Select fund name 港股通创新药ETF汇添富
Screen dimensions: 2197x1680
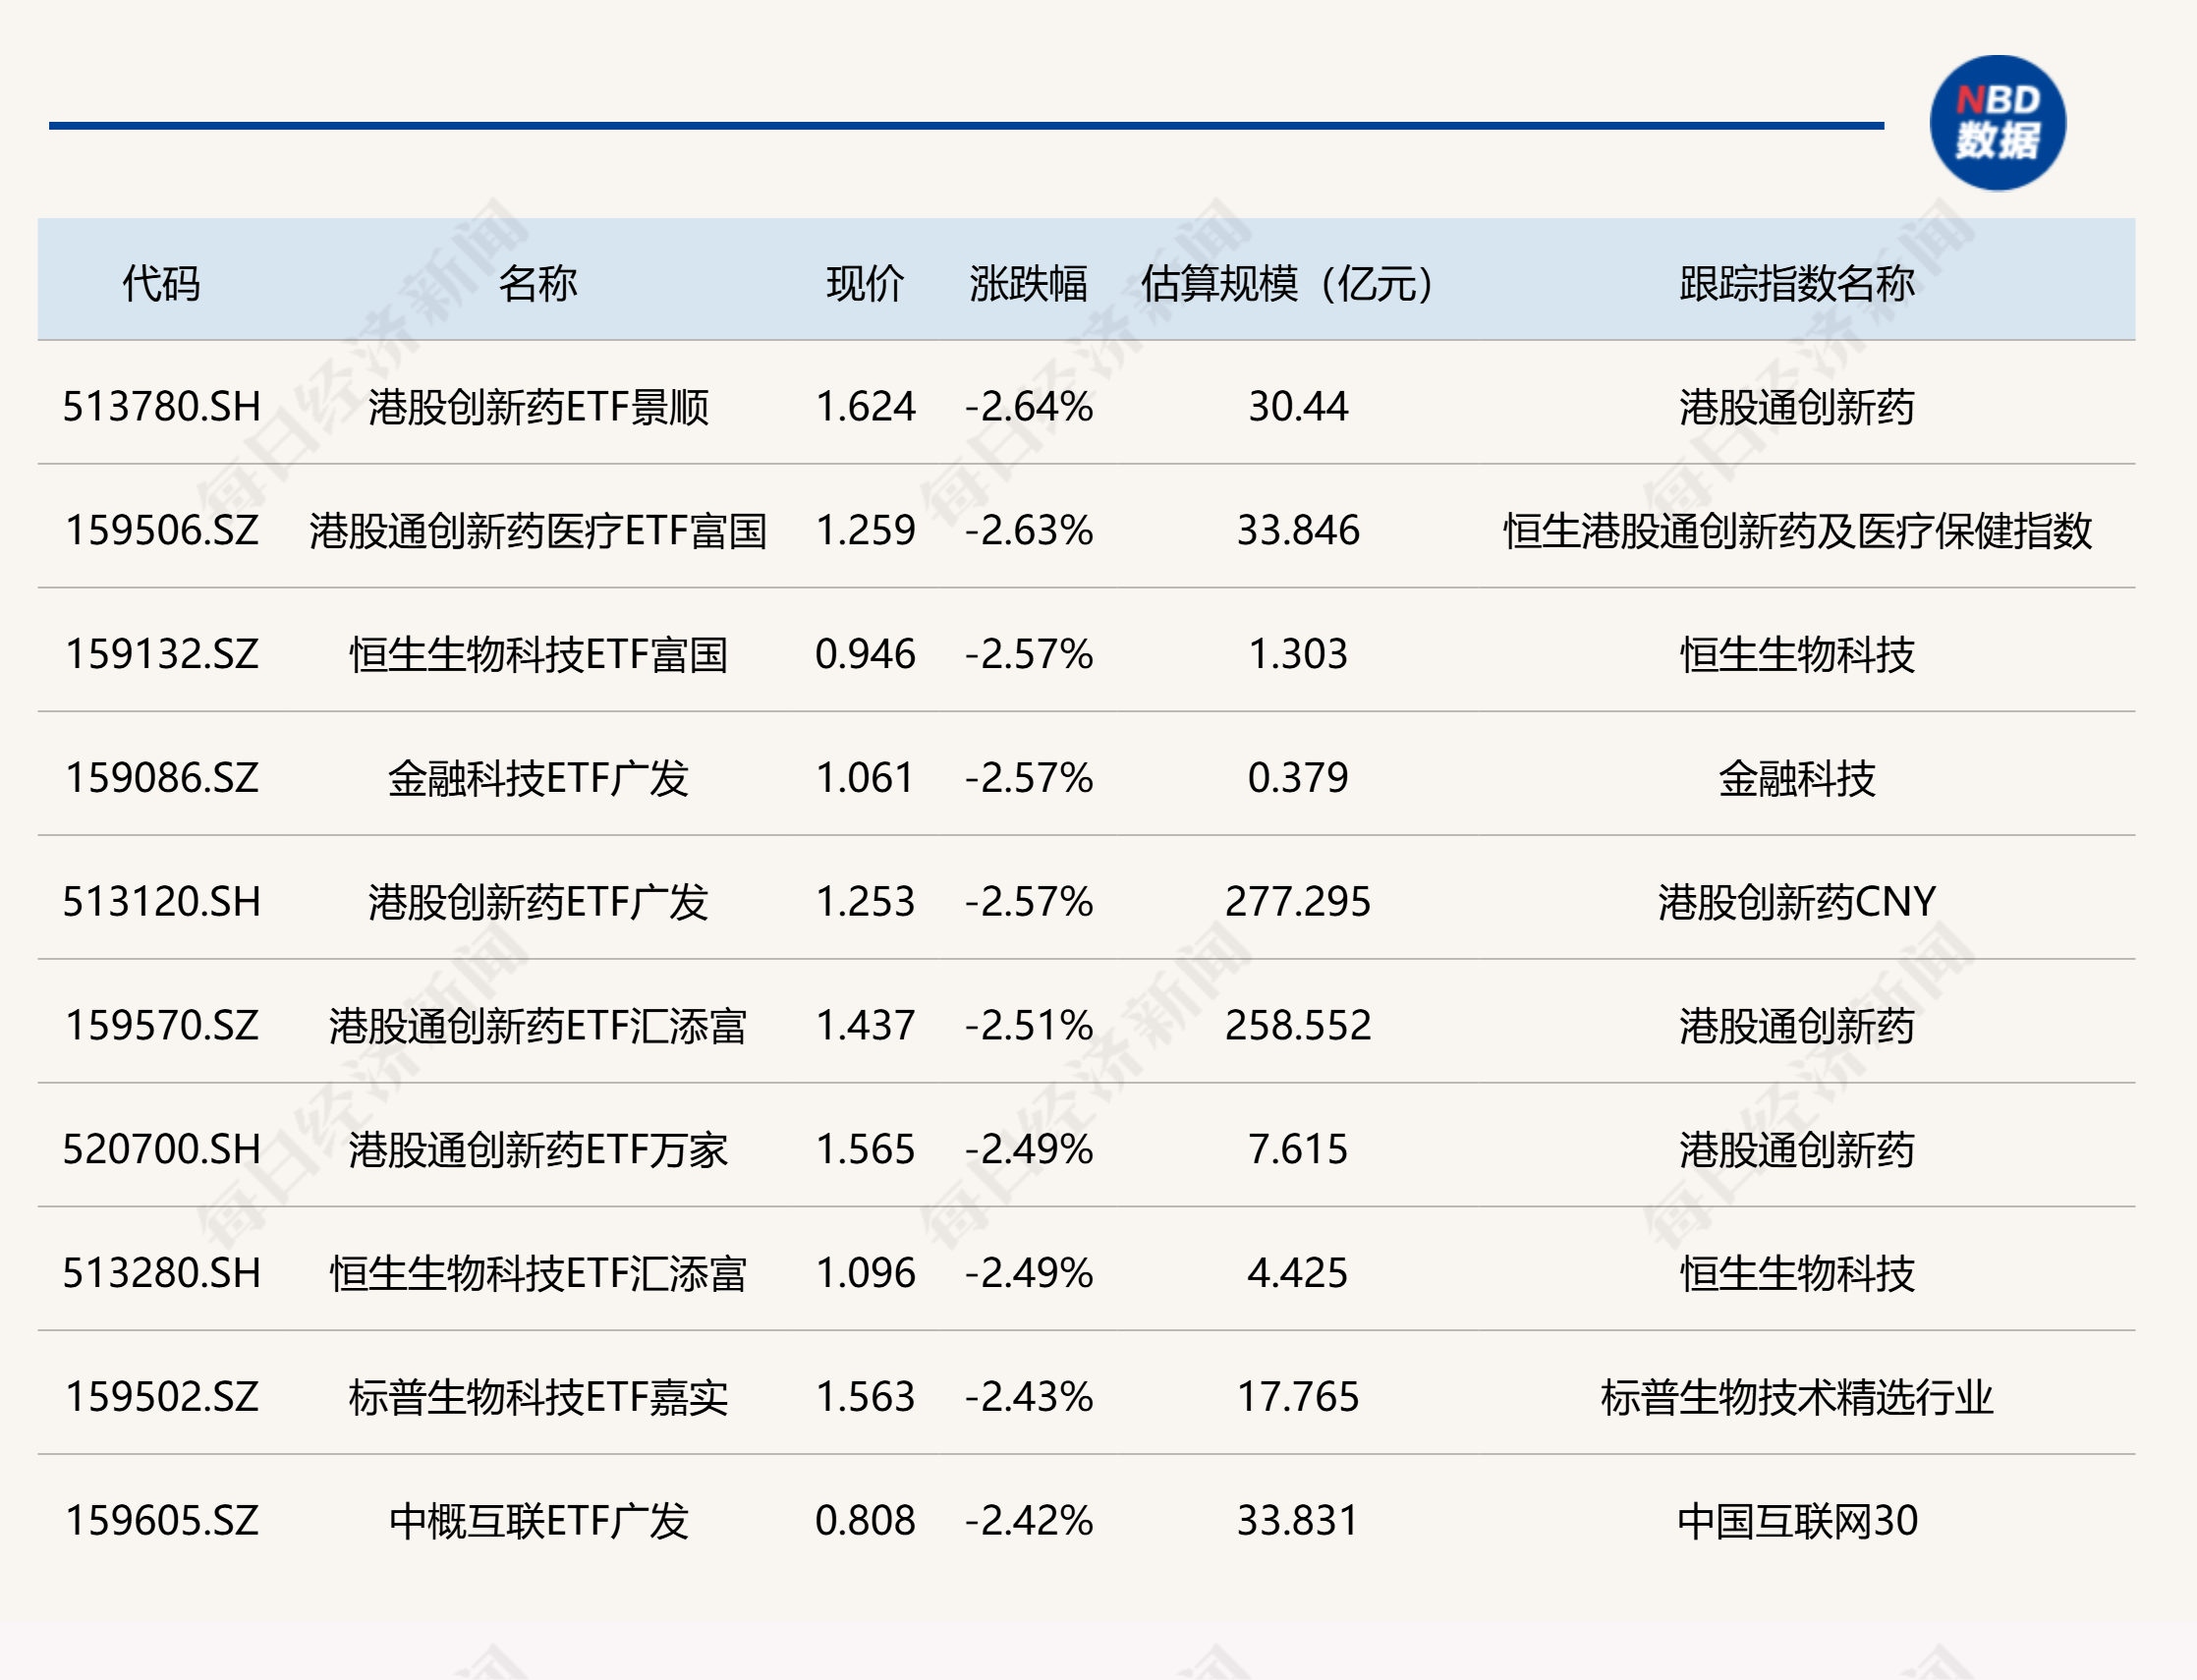point(538,1026)
